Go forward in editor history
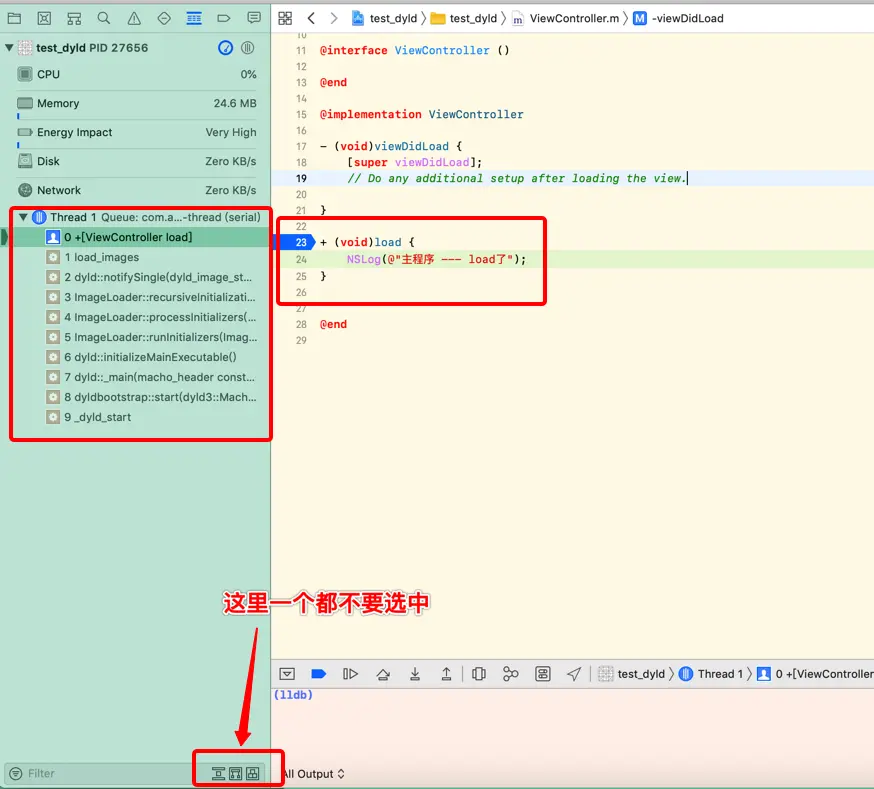Viewport: 874px width, 789px height. pyautogui.click(x=334, y=18)
